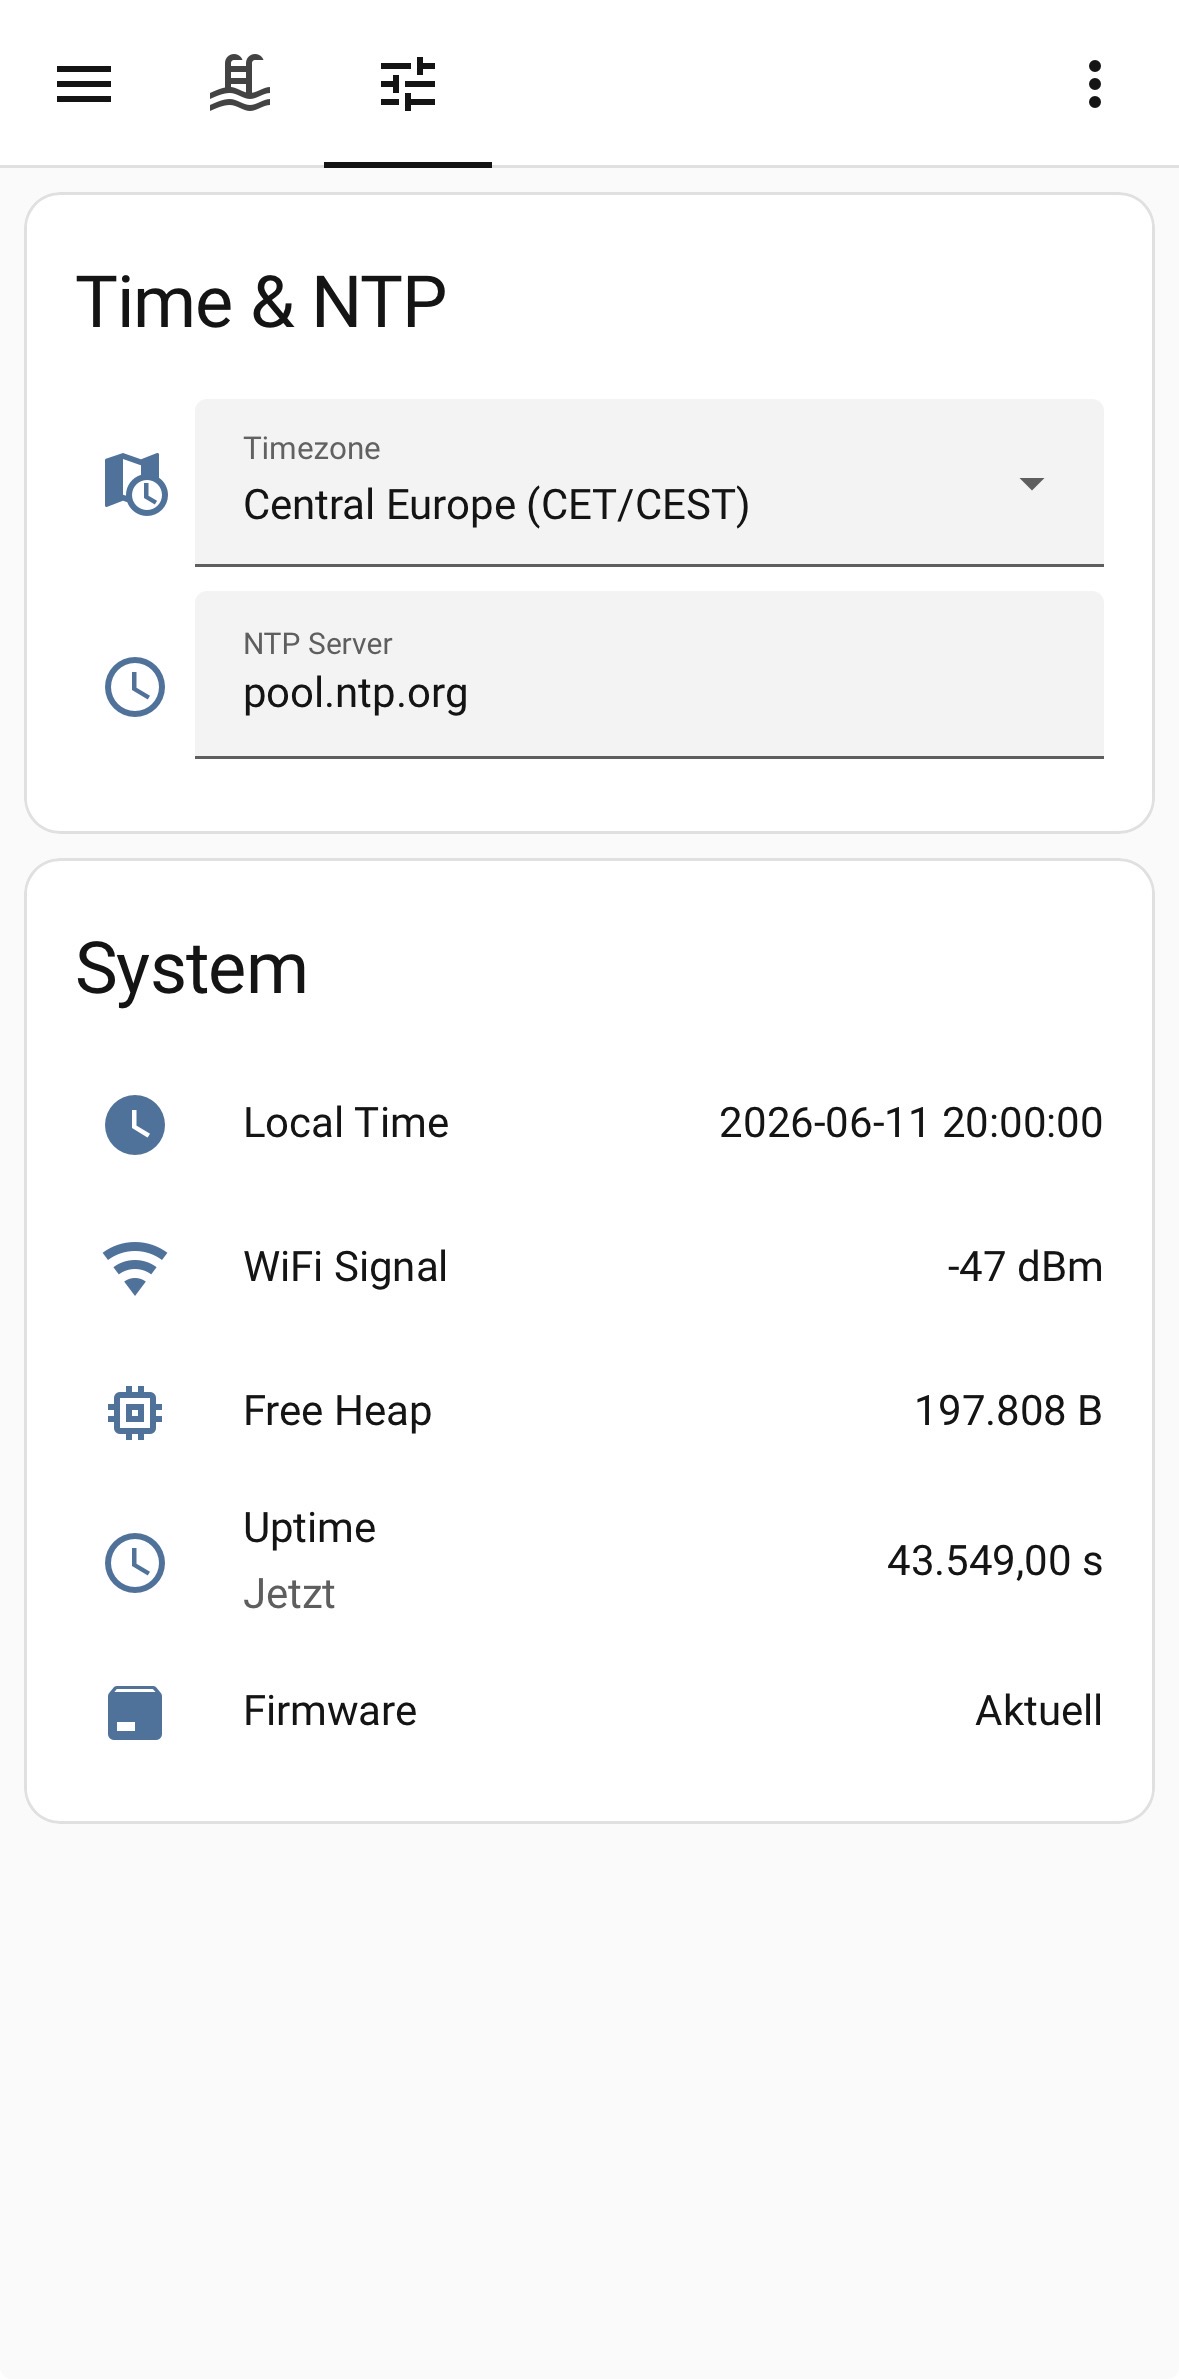Click the 197.808 B value
Screen dimensions: 1179x2379
click(1009, 1411)
